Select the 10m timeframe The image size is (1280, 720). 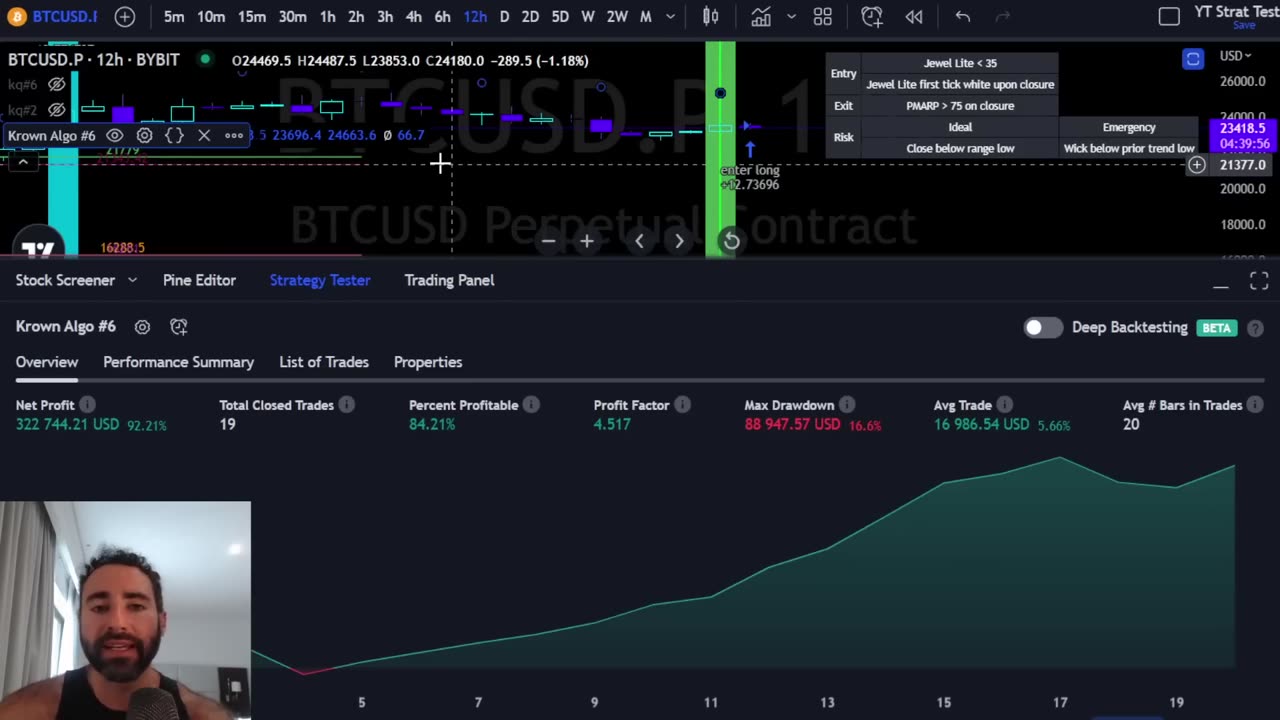[211, 17]
